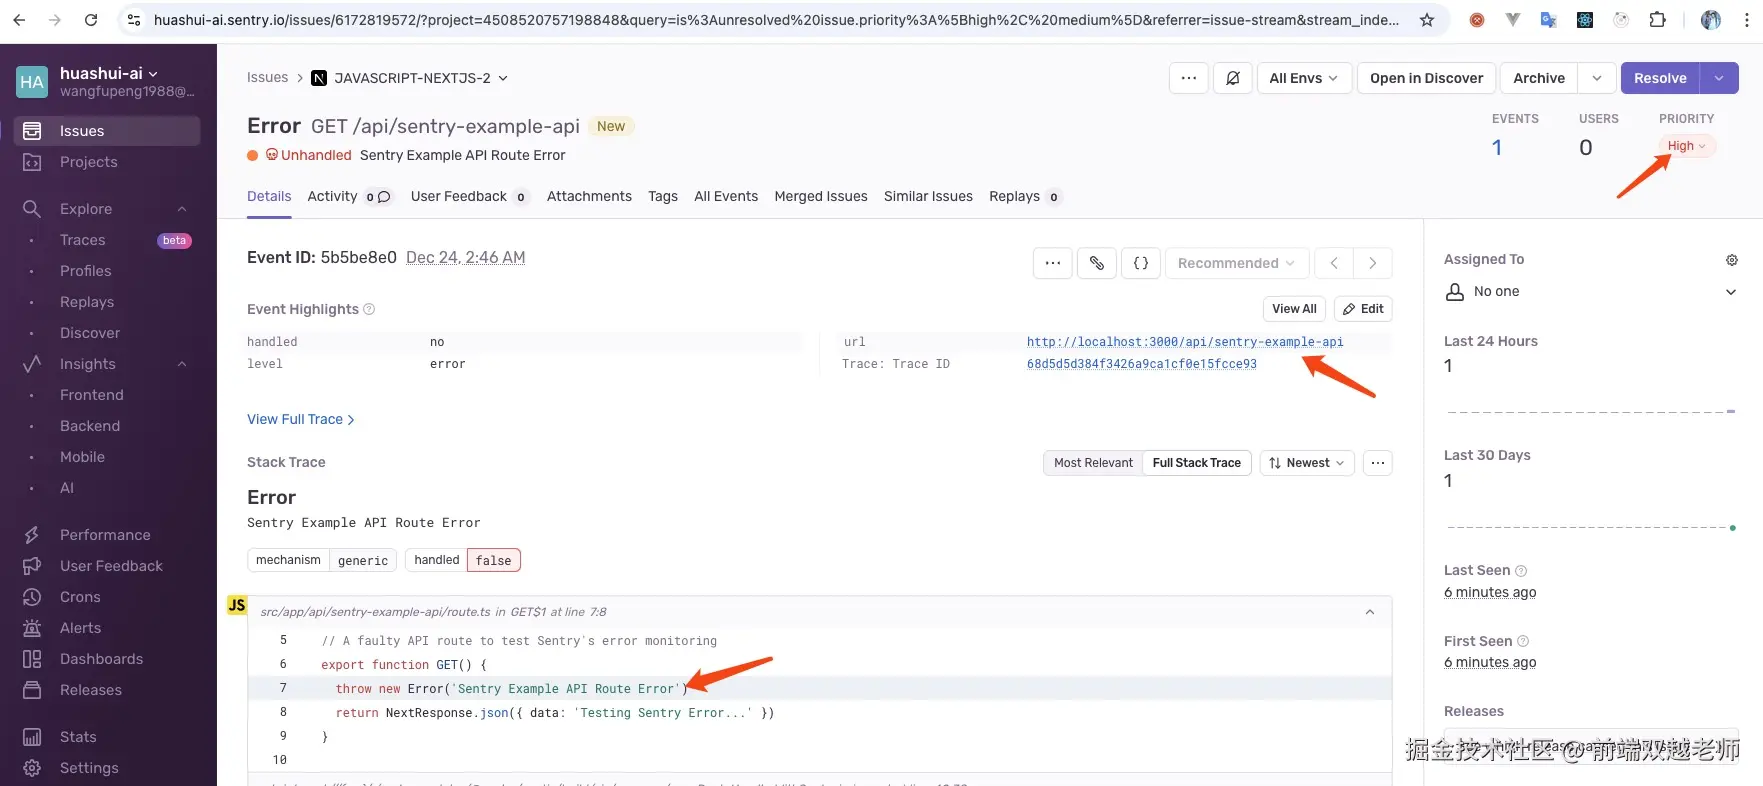Switch to the Attachments tab
1763x786 pixels.
tap(589, 196)
